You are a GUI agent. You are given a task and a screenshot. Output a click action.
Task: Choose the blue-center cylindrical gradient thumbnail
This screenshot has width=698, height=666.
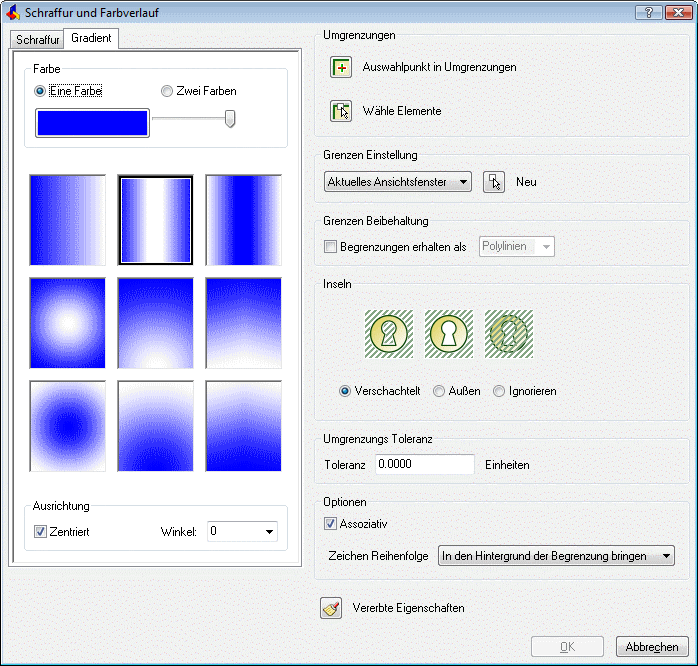tap(243, 220)
